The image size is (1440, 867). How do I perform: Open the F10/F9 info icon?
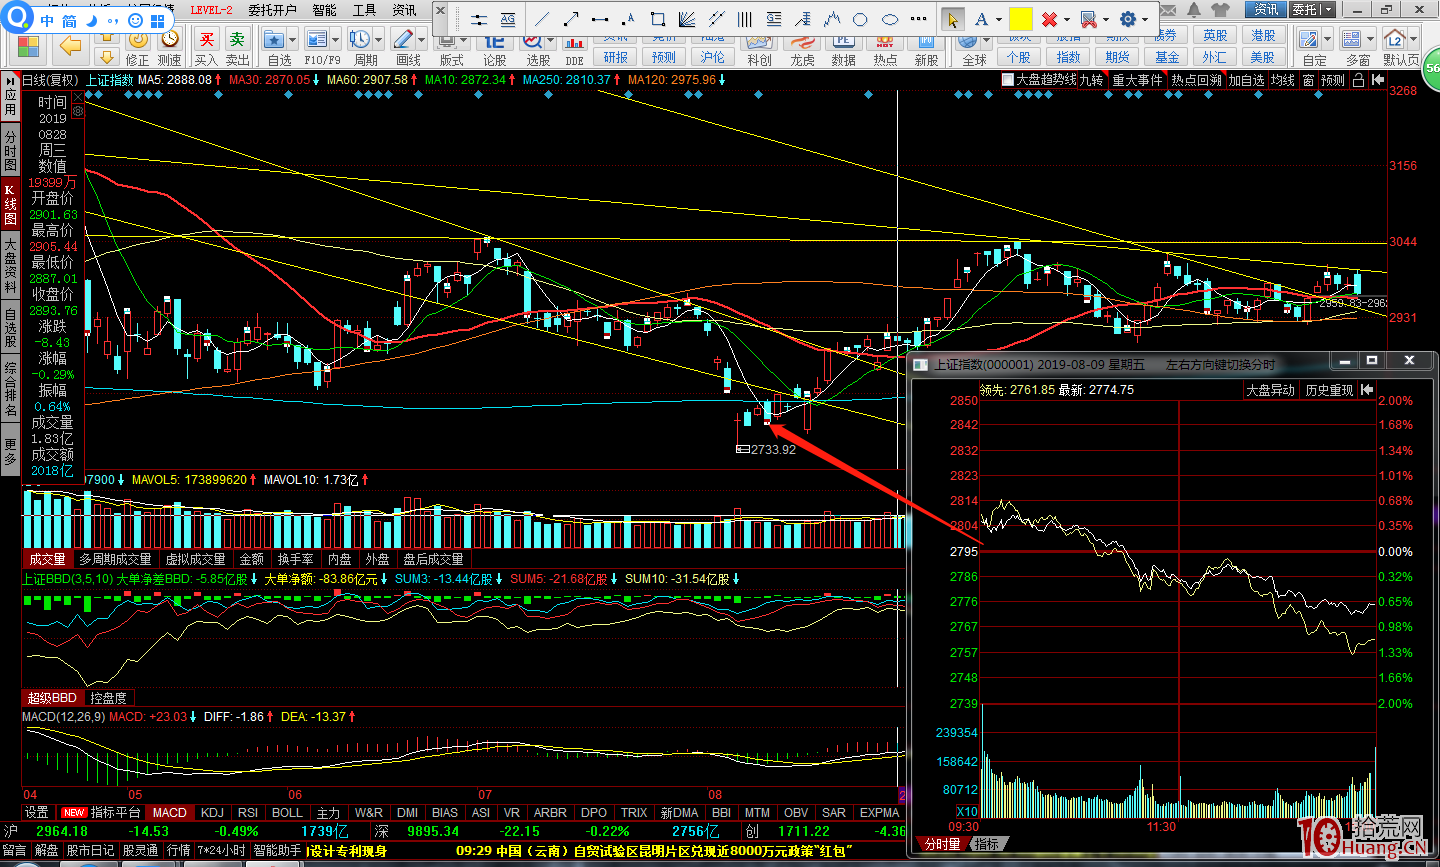click(x=316, y=40)
